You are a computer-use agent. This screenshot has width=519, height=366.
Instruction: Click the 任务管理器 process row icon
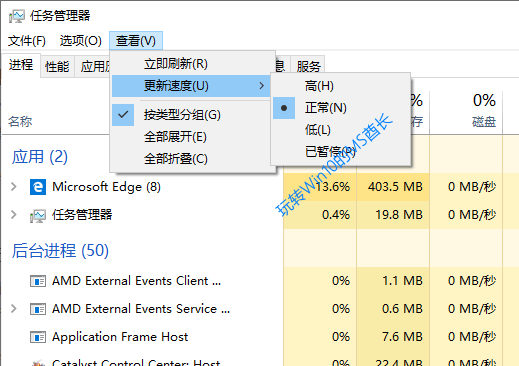(38, 215)
